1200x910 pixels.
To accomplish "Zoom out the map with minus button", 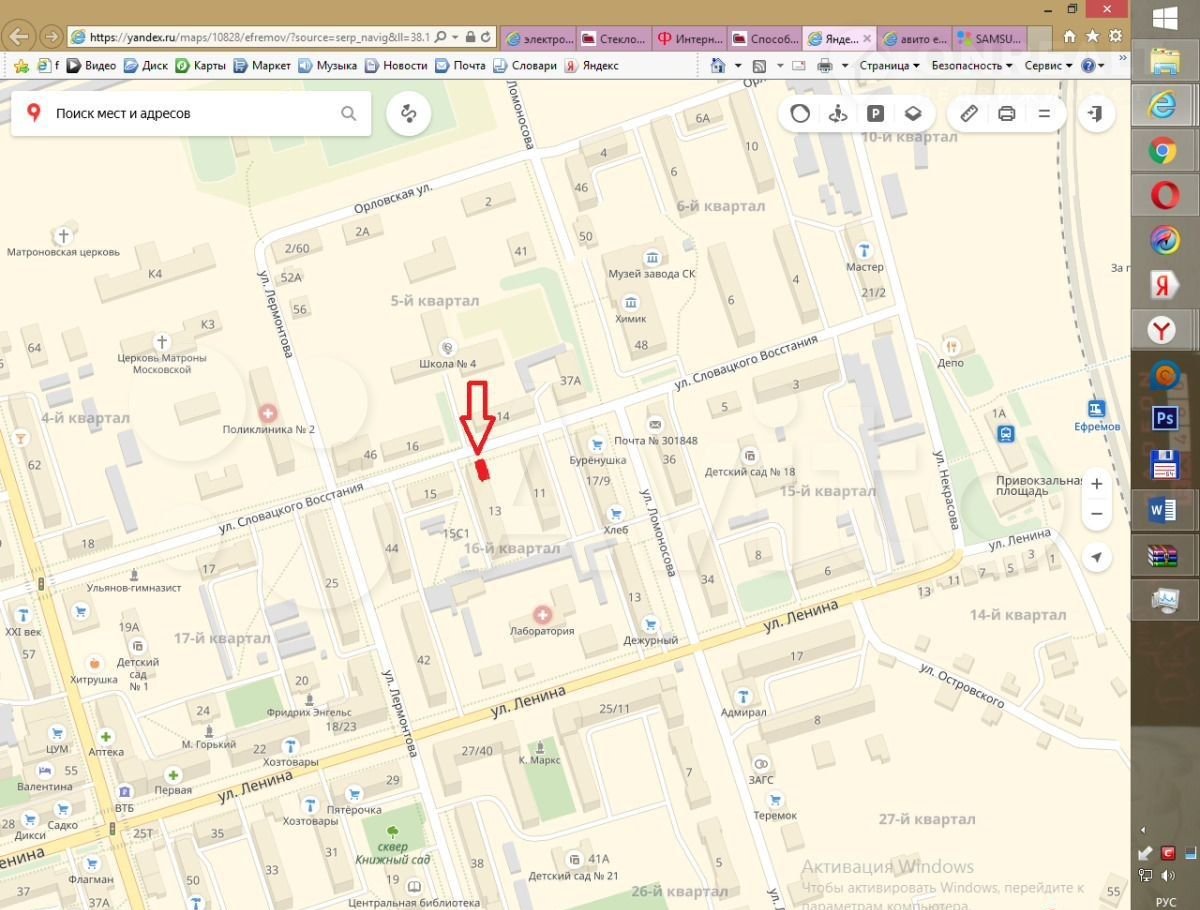I will (x=1097, y=514).
